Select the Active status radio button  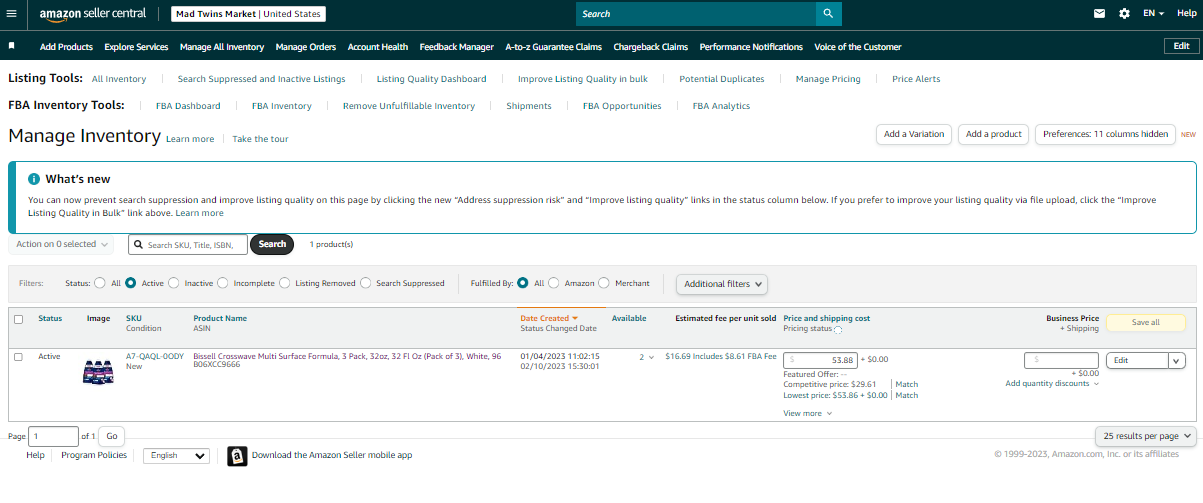(130, 283)
